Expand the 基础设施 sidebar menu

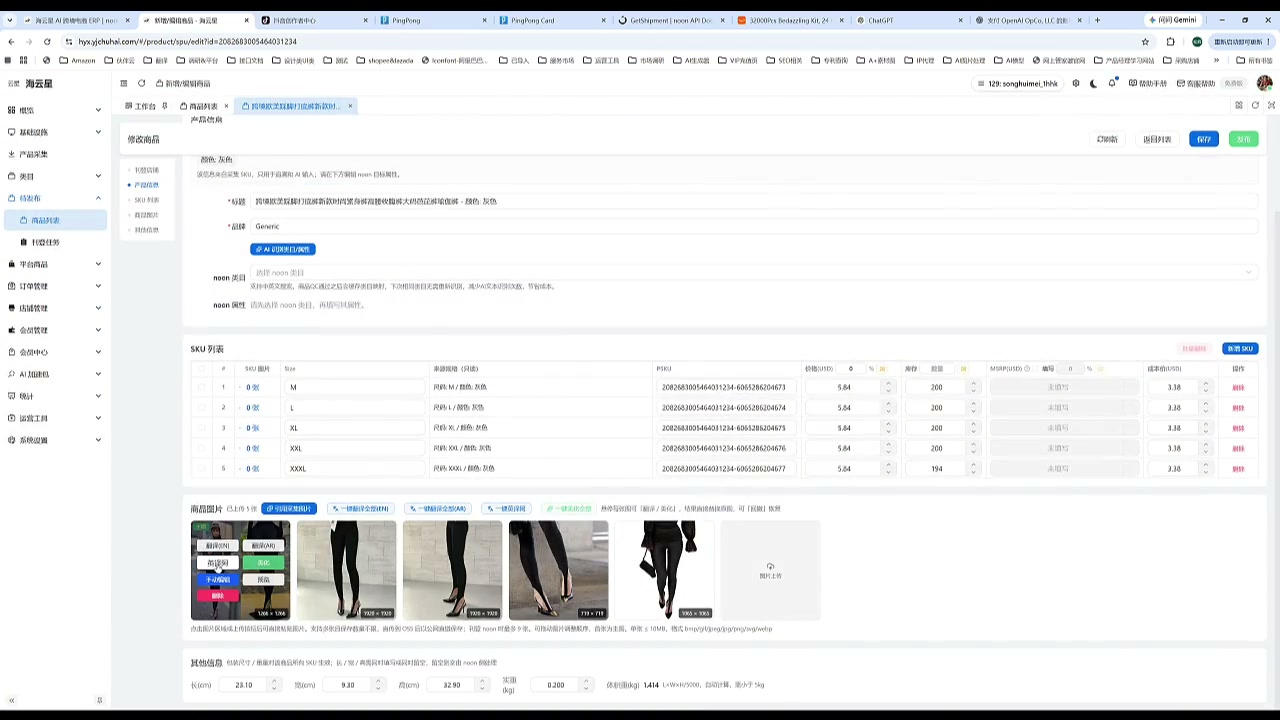pos(55,132)
